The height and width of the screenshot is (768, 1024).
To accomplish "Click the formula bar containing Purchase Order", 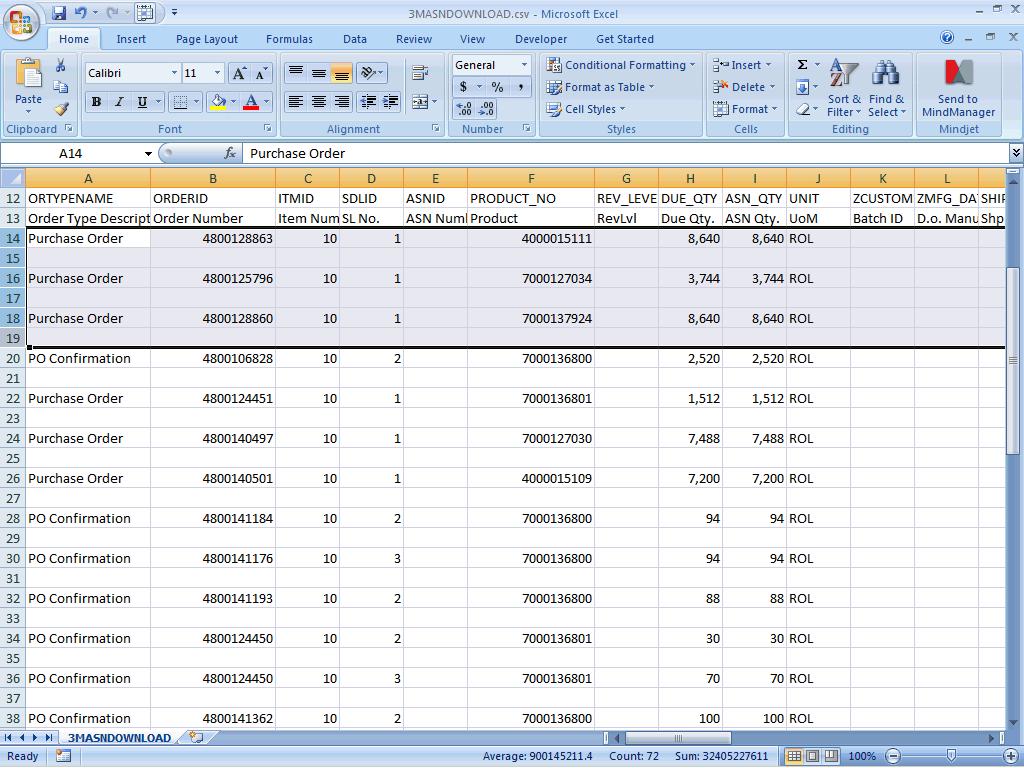I will tap(627, 153).
